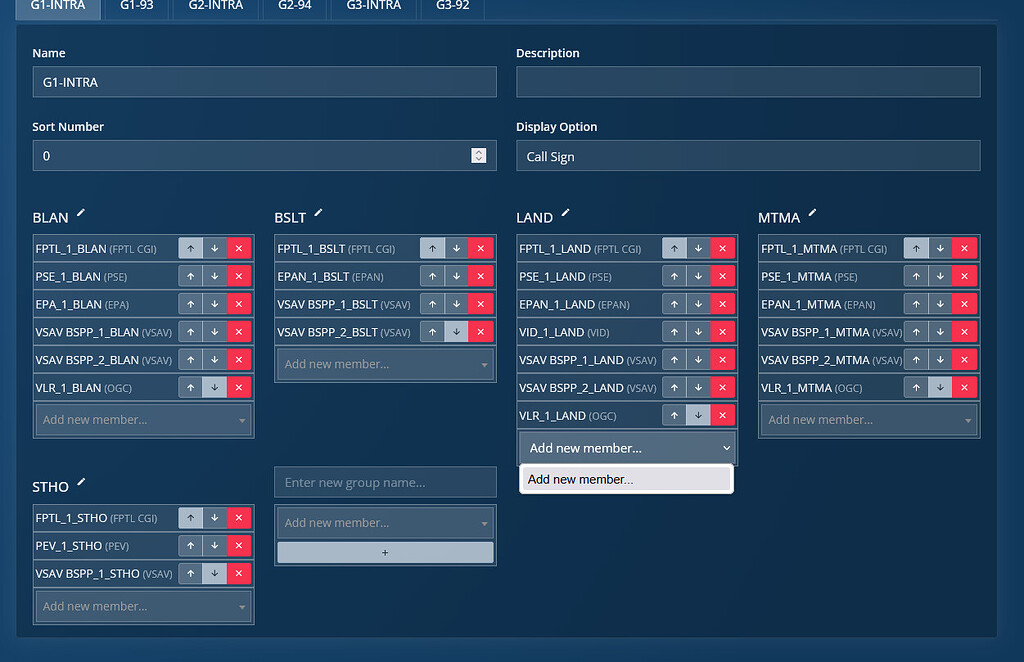Image resolution: width=1024 pixels, height=662 pixels.
Task: Edit the BLAN group name pencil icon
Action: click(x=81, y=213)
